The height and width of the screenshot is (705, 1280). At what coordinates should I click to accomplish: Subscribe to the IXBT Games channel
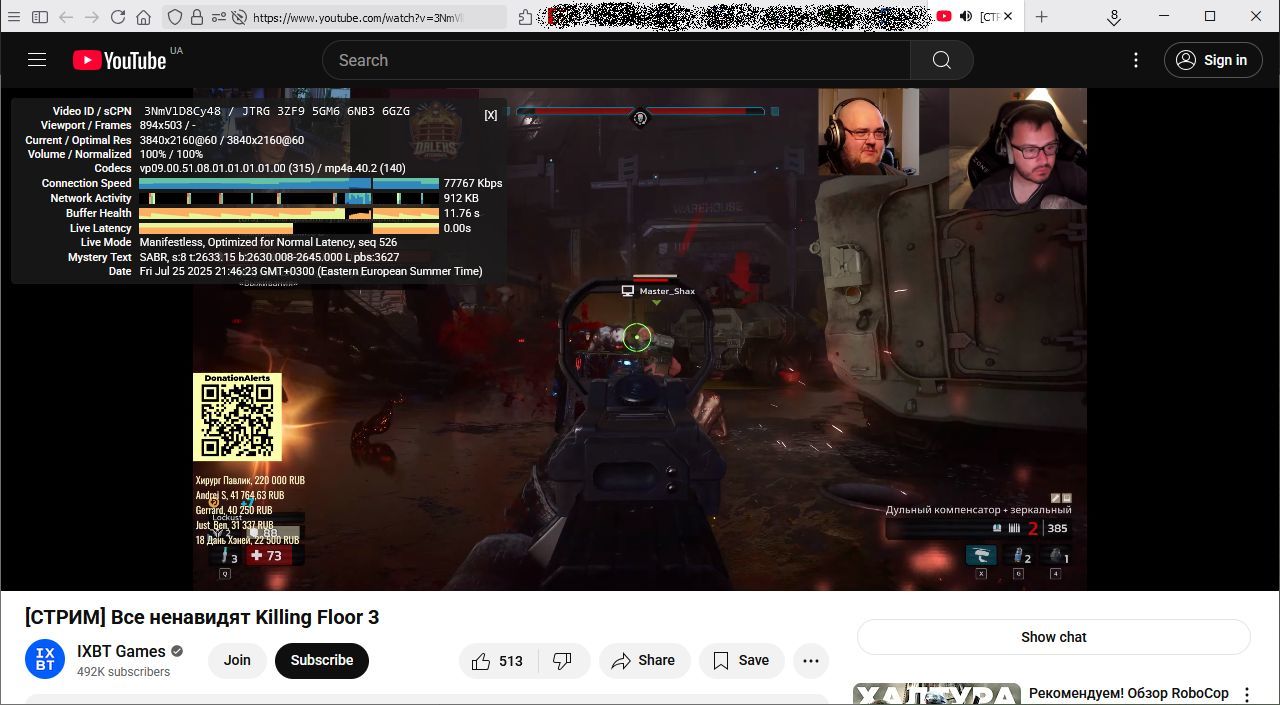pyautogui.click(x=321, y=661)
